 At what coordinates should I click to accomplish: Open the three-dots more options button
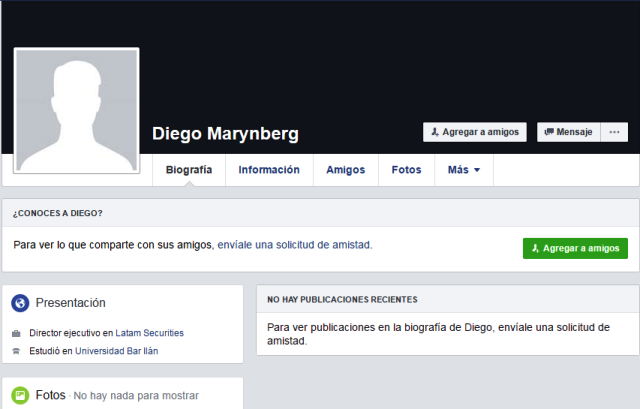pos(614,132)
